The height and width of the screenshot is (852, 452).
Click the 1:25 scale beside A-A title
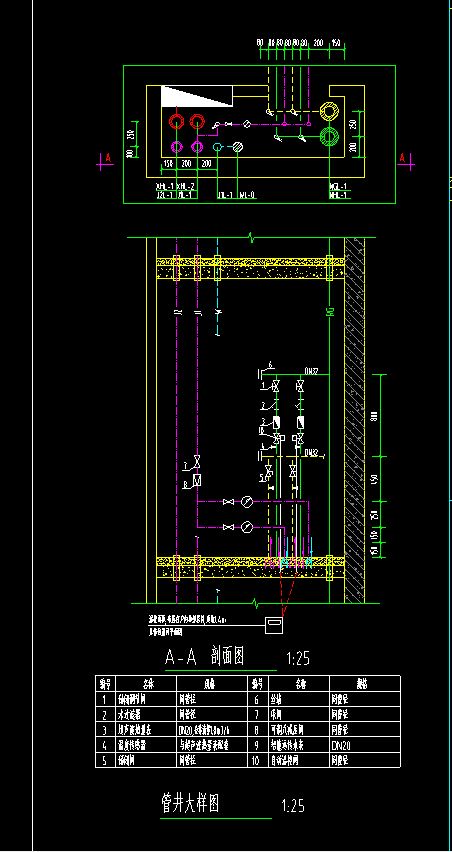click(298, 659)
